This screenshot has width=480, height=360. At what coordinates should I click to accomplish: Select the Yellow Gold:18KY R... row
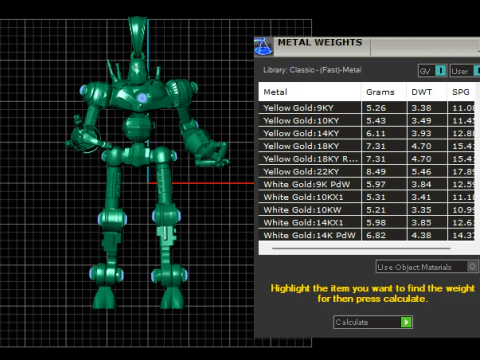(x=367, y=159)
